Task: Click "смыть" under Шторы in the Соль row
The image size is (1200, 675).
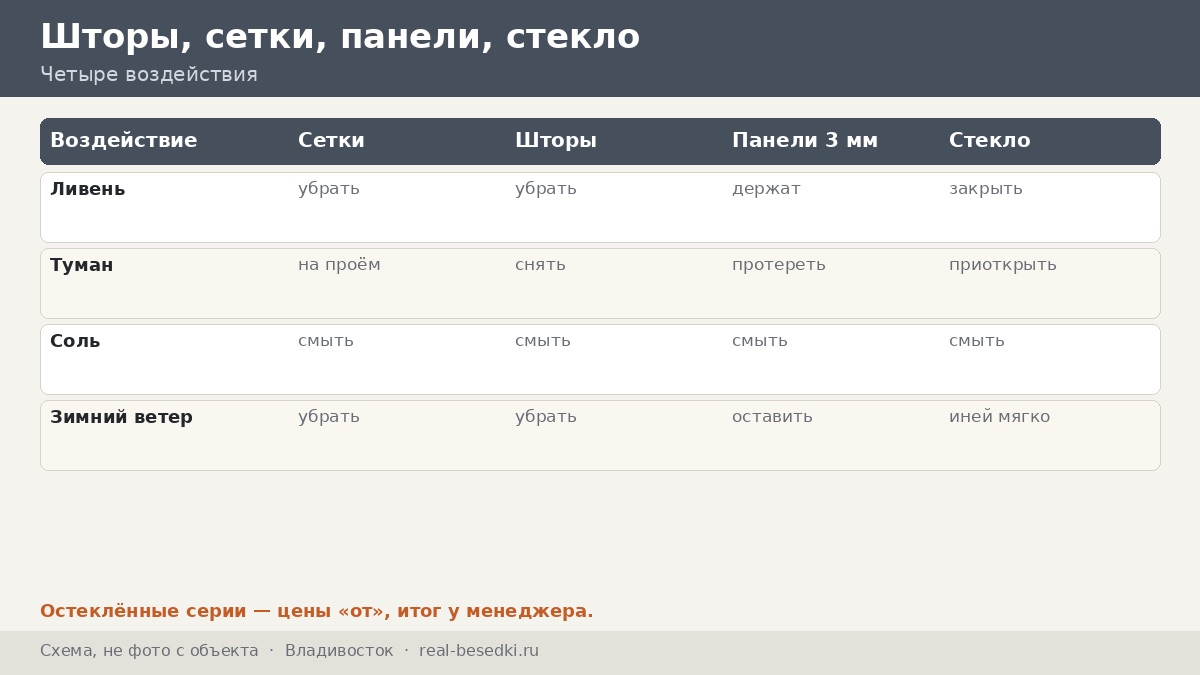Action: point(543,341)
